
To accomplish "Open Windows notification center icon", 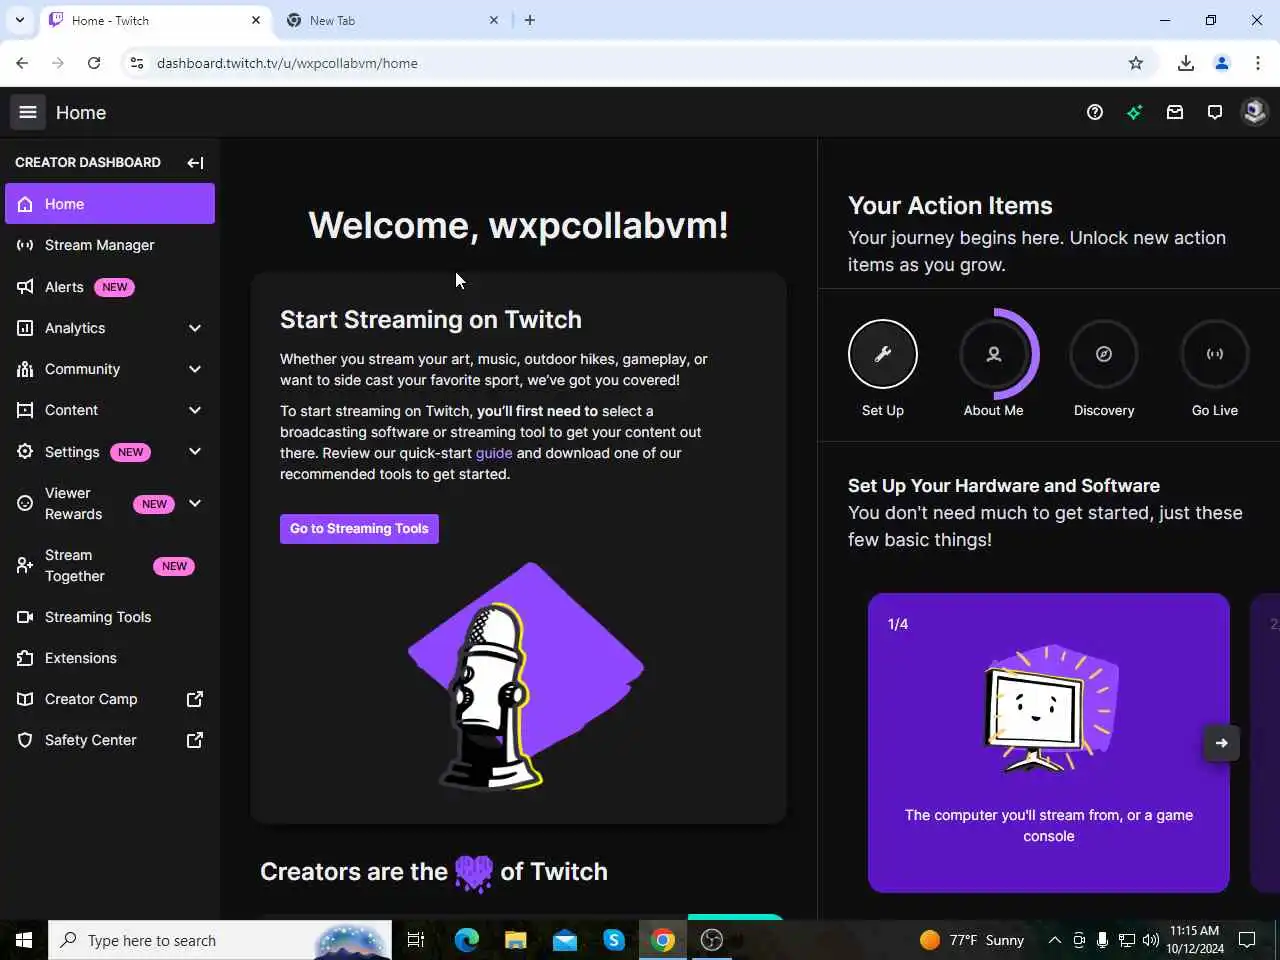I will (x=1247, y=940).
